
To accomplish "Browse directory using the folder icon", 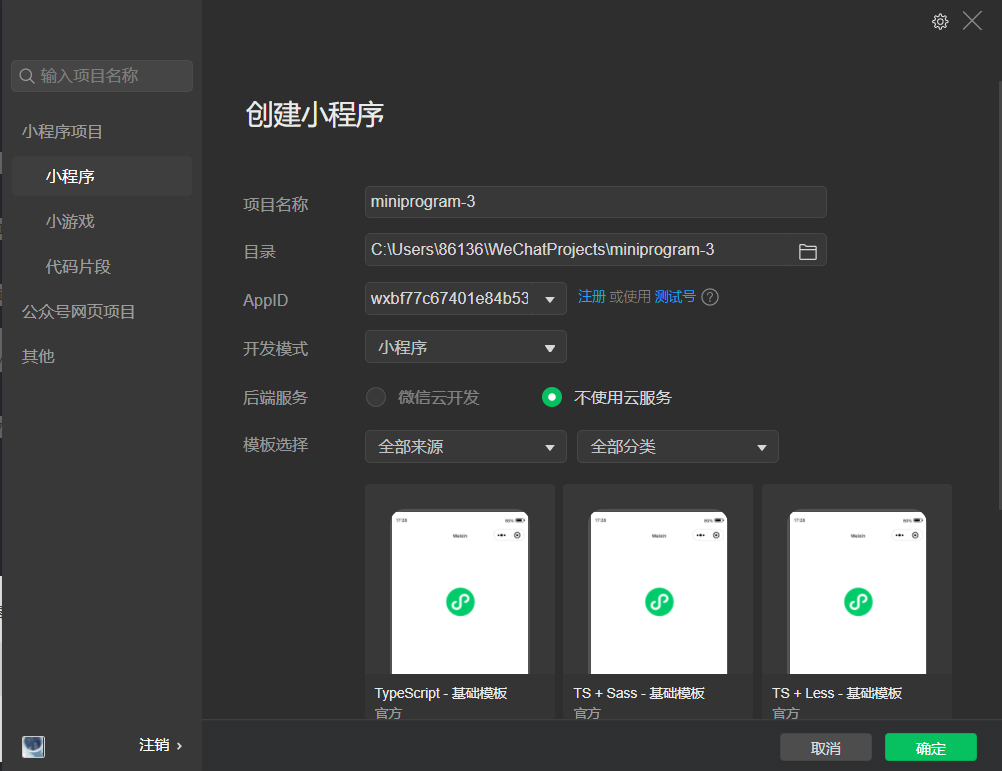I will pyautogui.click(x=808, y=251).
